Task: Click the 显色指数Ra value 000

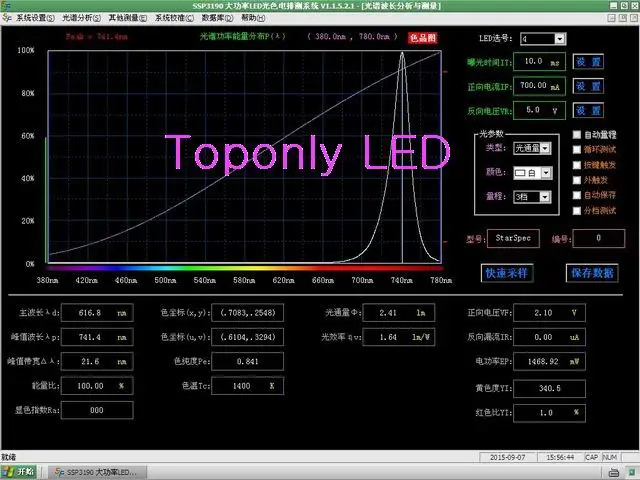Action: [x=97, y=410]
